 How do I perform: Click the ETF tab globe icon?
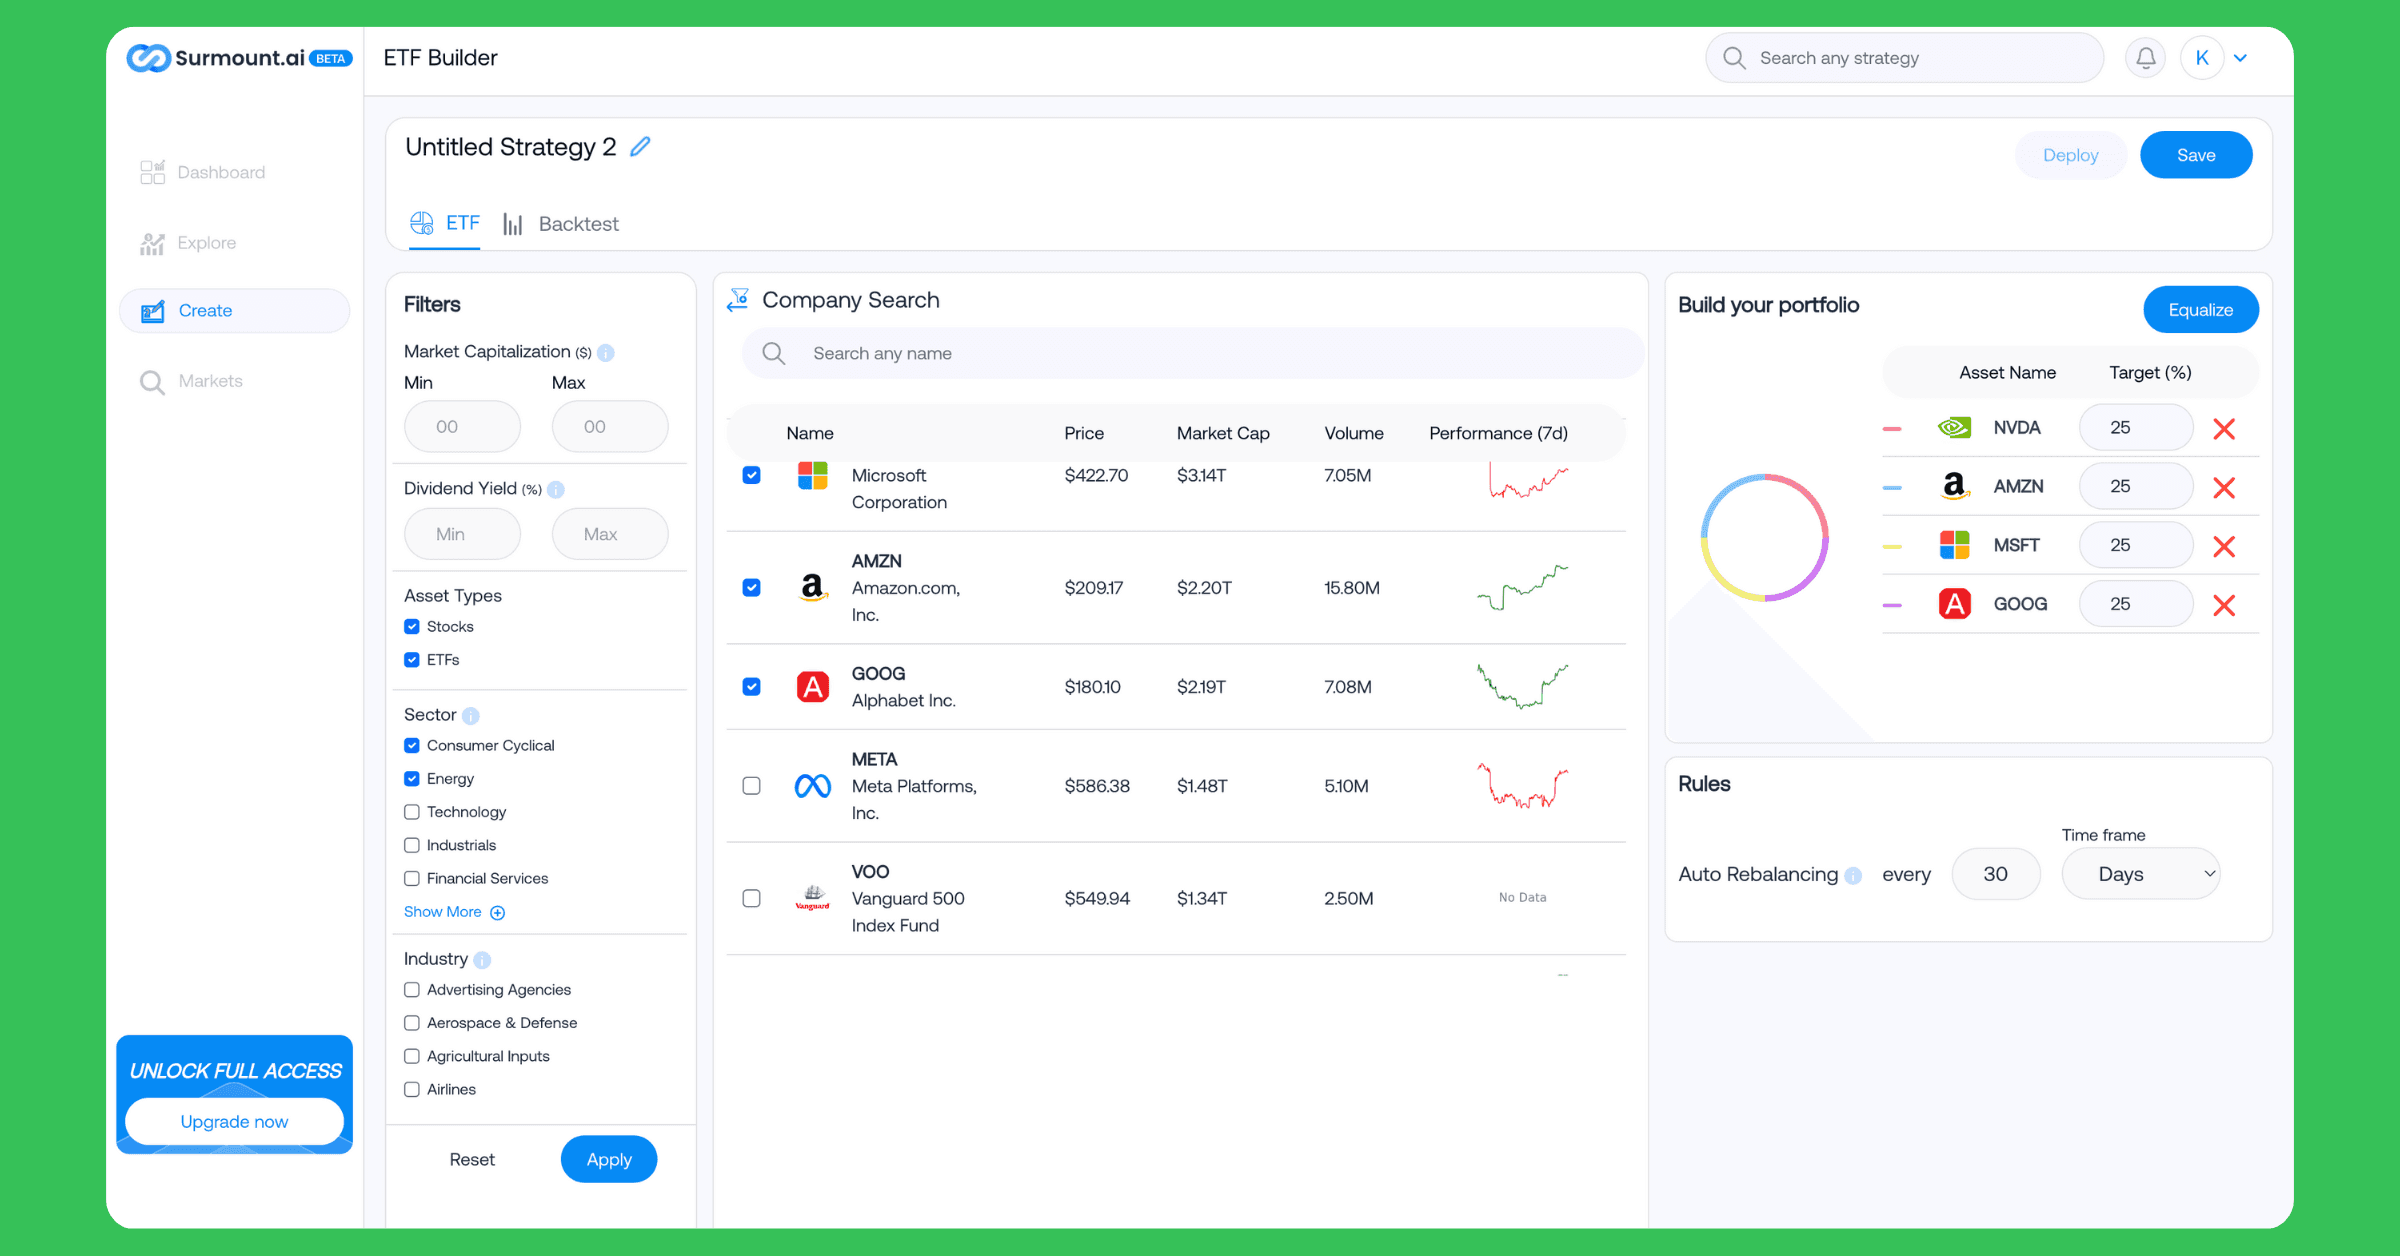(x=422, y=222)
